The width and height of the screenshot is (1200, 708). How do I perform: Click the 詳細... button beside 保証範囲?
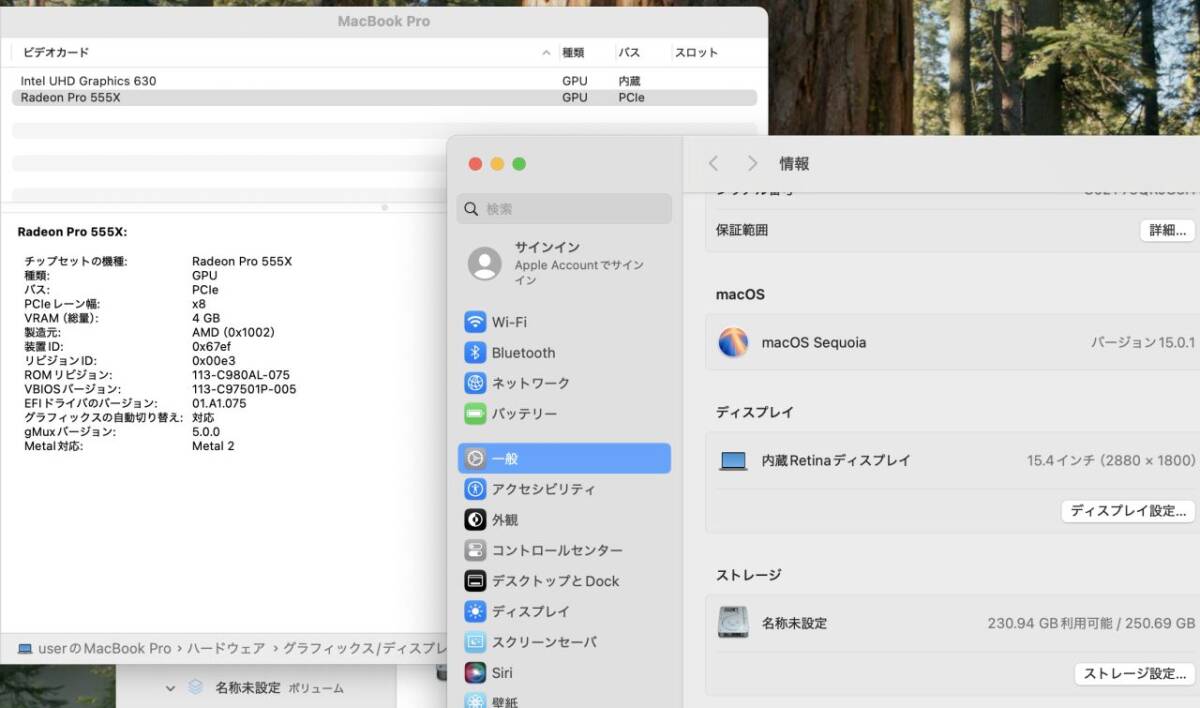pyautogui.click(x=1167, y=230)
